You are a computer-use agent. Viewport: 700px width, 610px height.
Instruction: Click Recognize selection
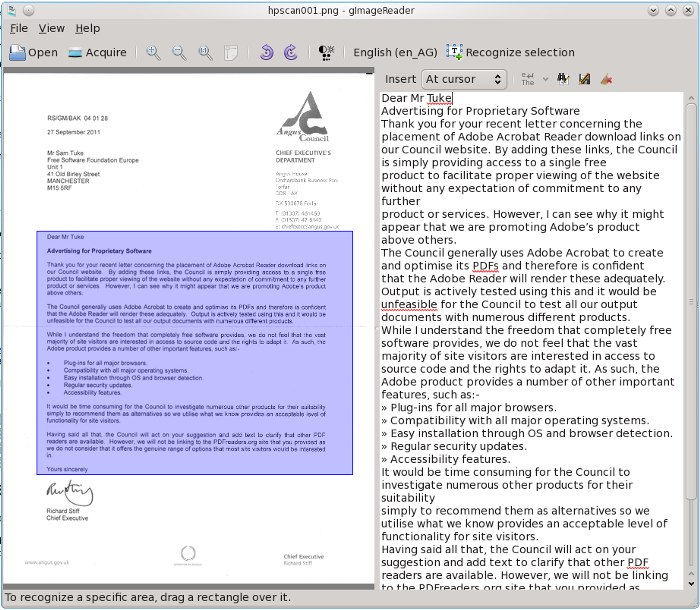pos(510,52)
